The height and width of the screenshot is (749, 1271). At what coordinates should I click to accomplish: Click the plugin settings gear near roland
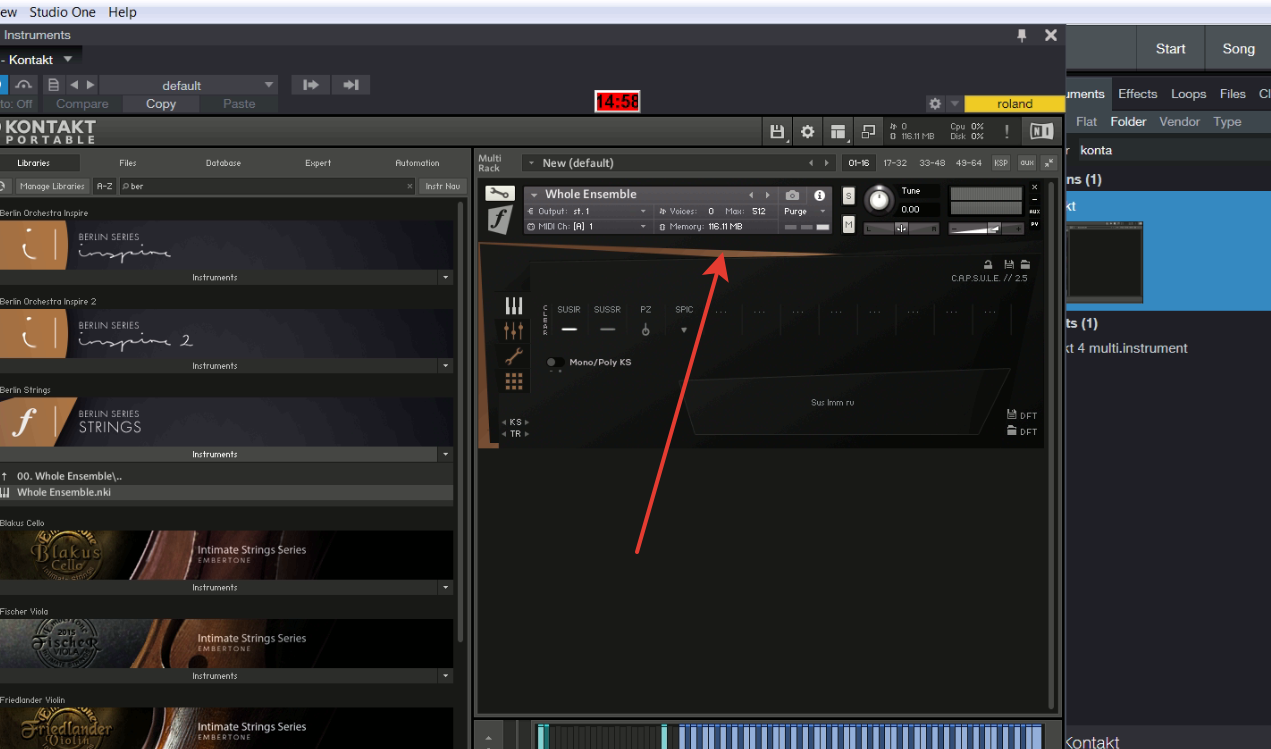[934, 103]
